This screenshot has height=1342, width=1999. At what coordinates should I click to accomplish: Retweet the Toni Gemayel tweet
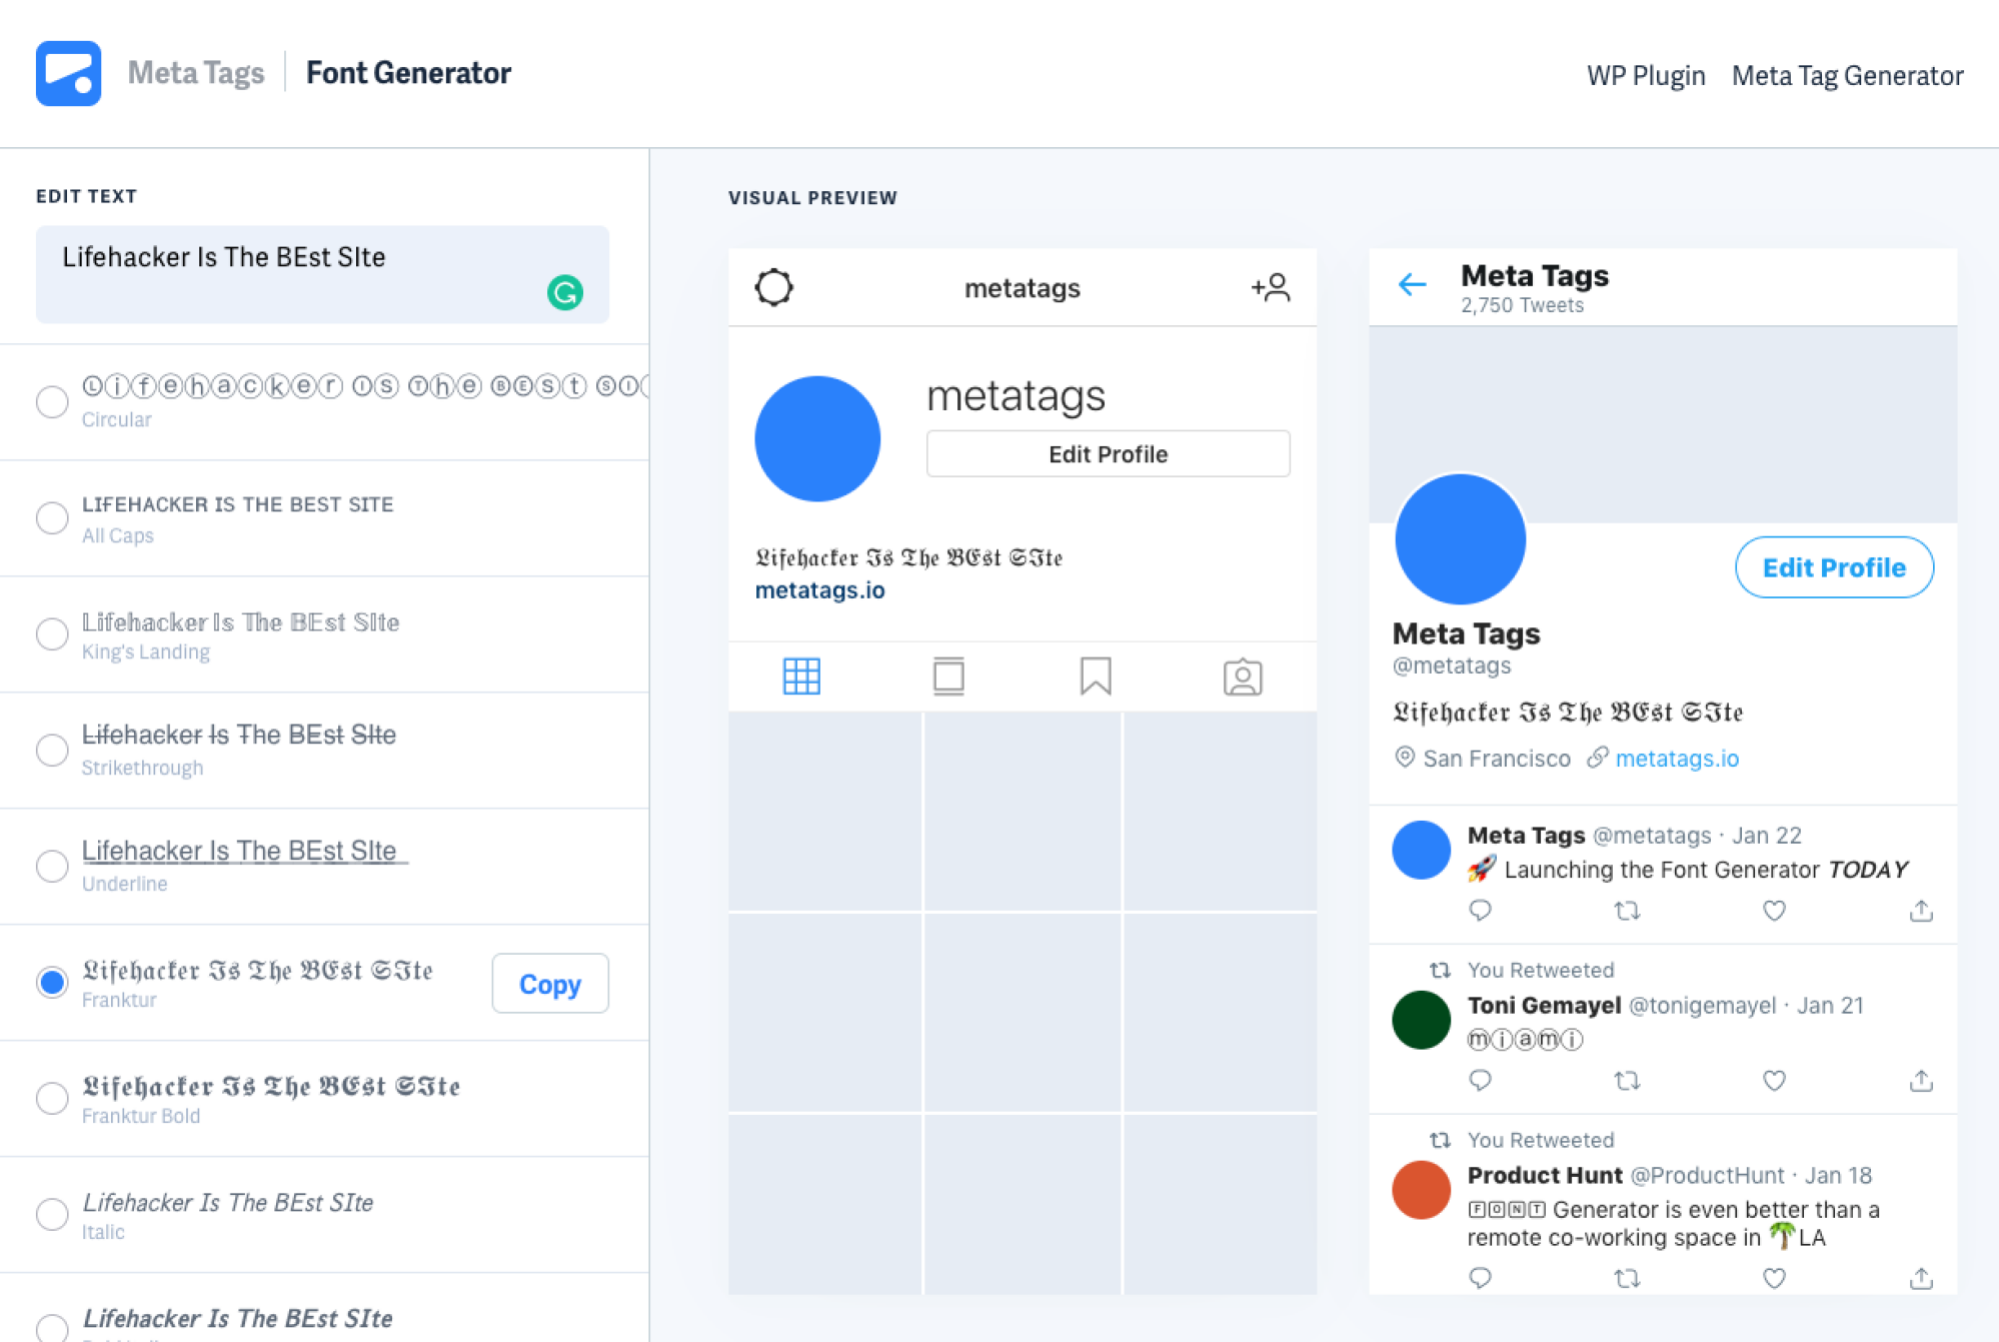[1627, 1081]
